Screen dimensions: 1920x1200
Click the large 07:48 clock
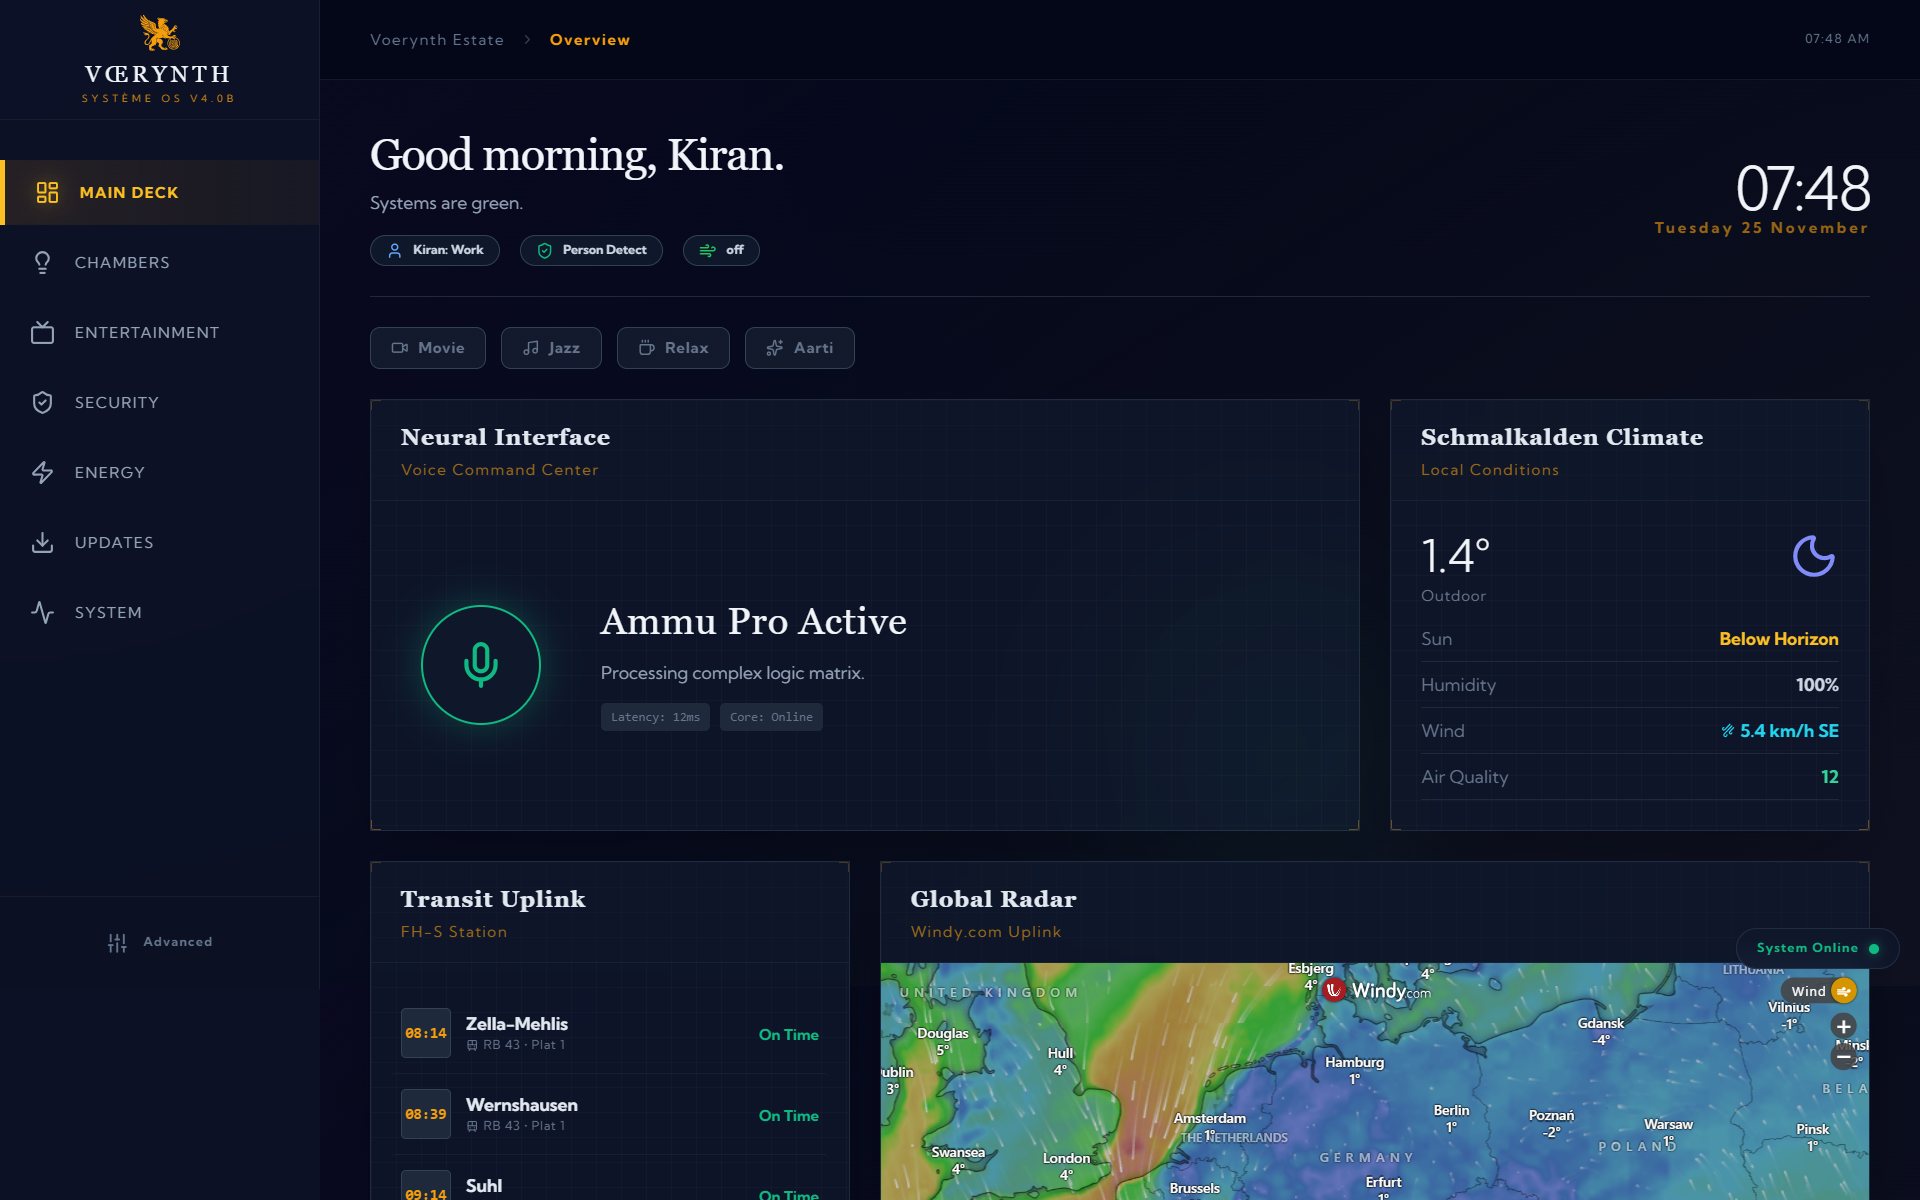click(1803, 188)
